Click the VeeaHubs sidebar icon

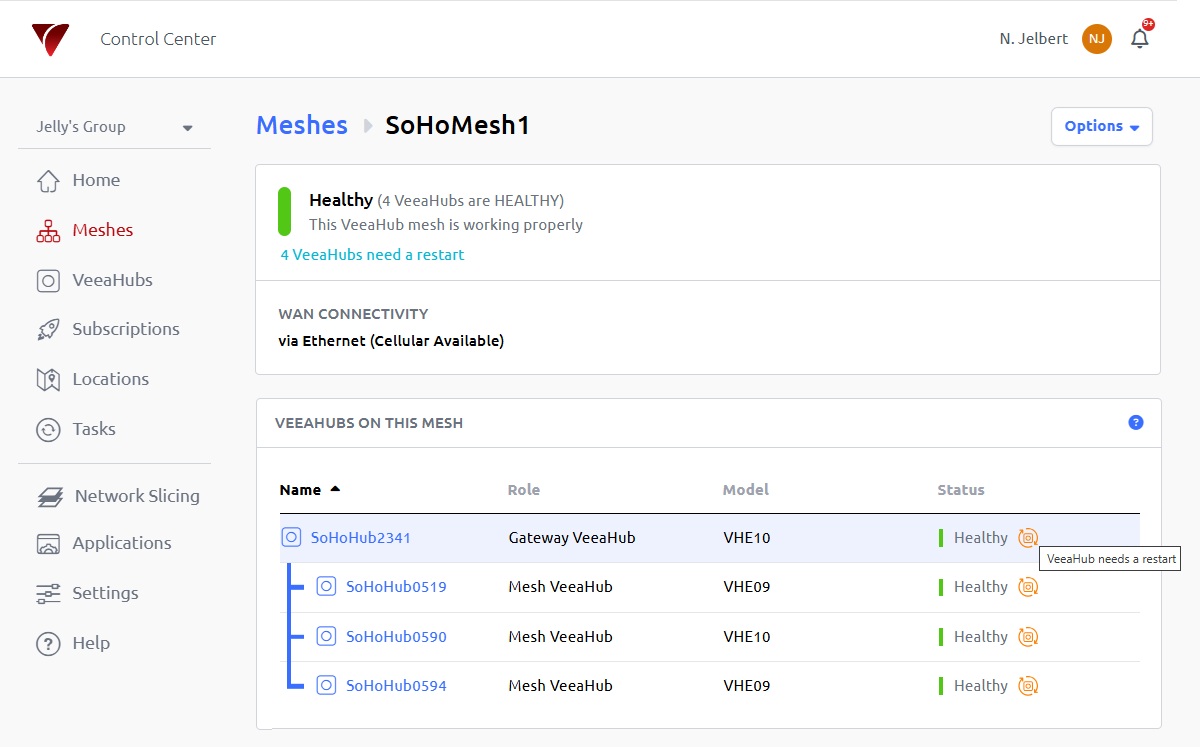point(48,281)
